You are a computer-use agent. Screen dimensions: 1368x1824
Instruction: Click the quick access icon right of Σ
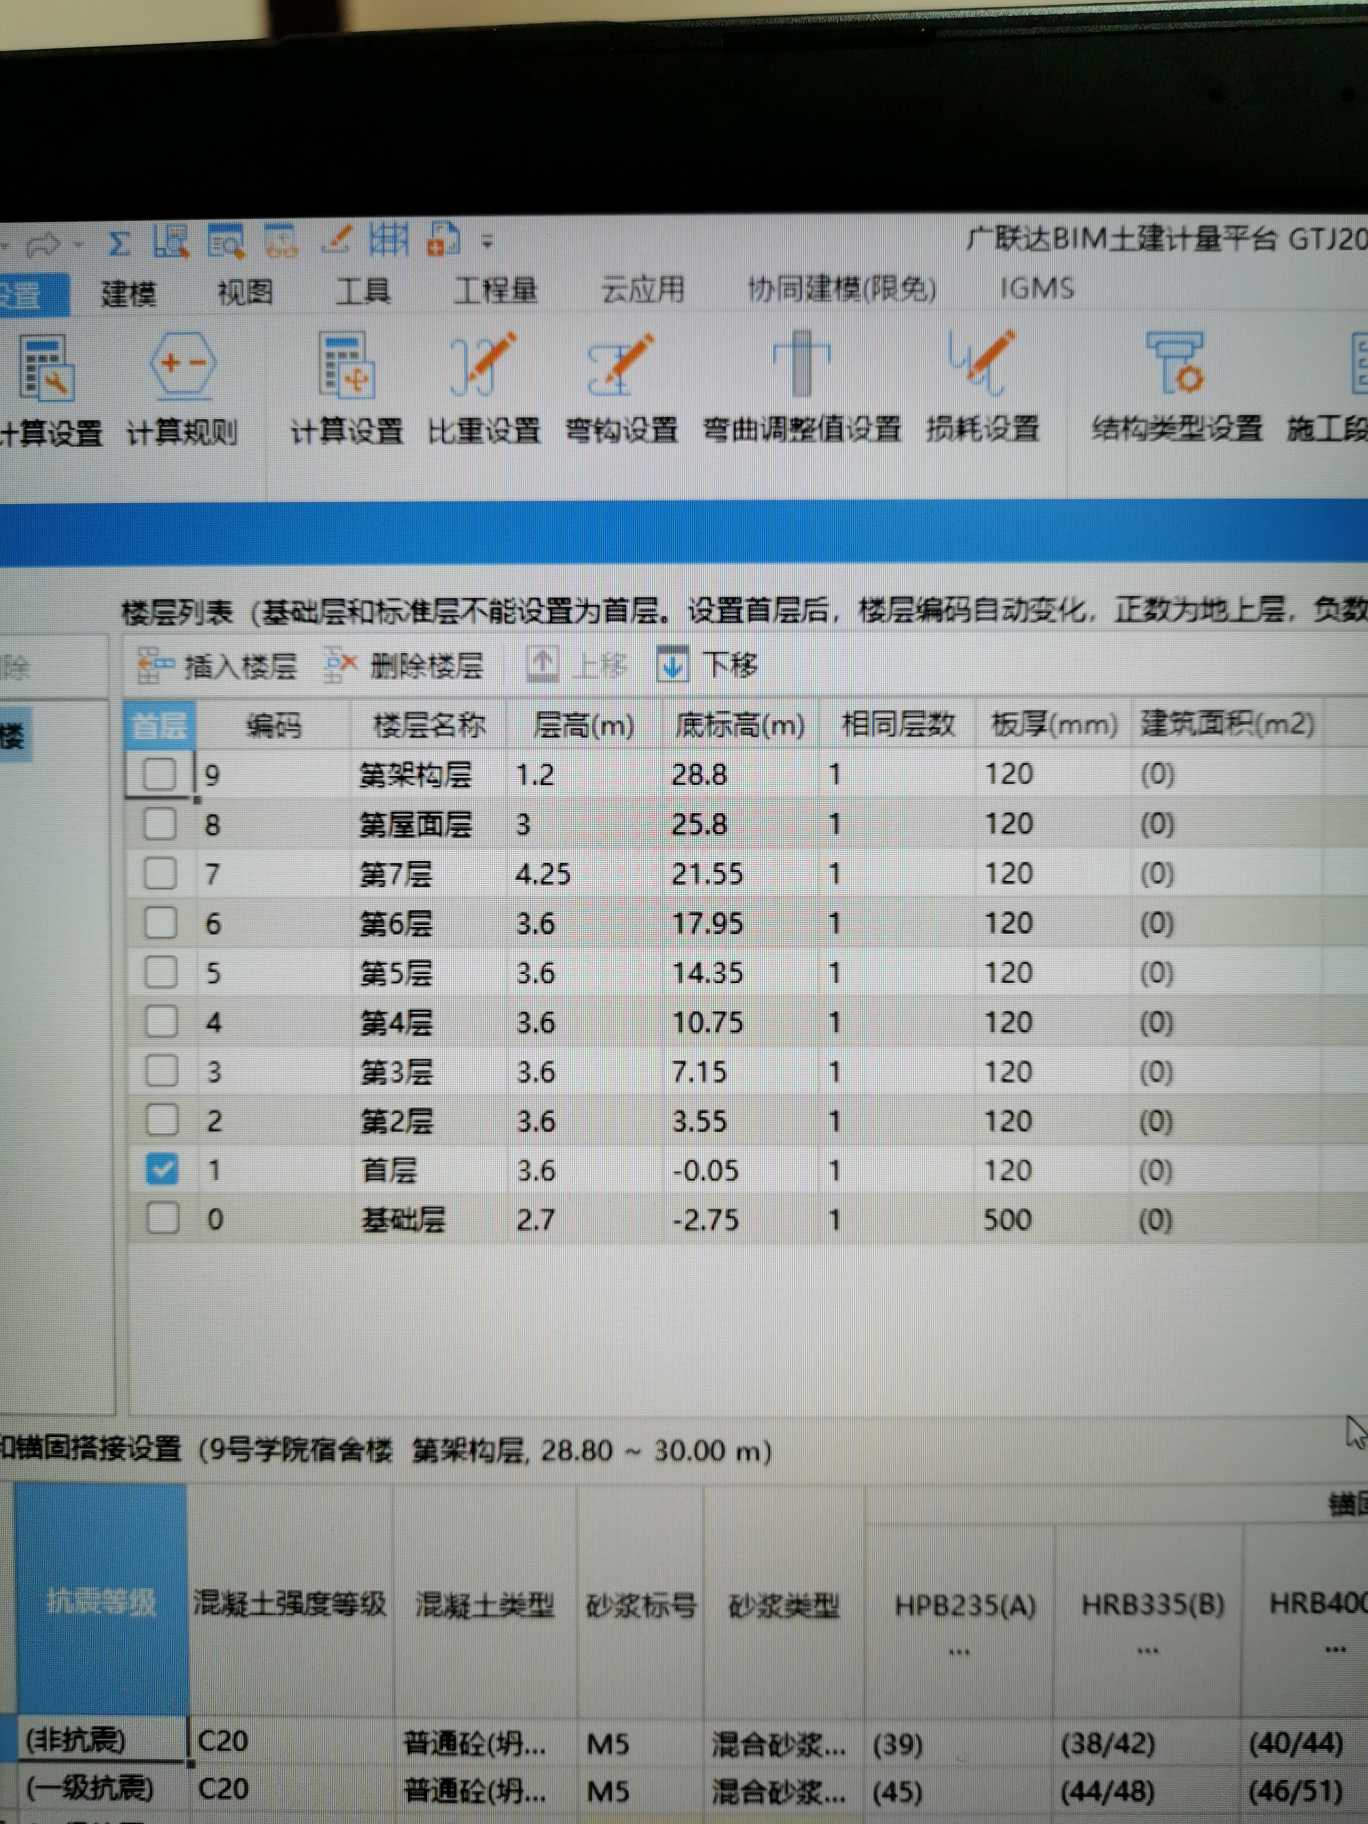coord(171,242)
